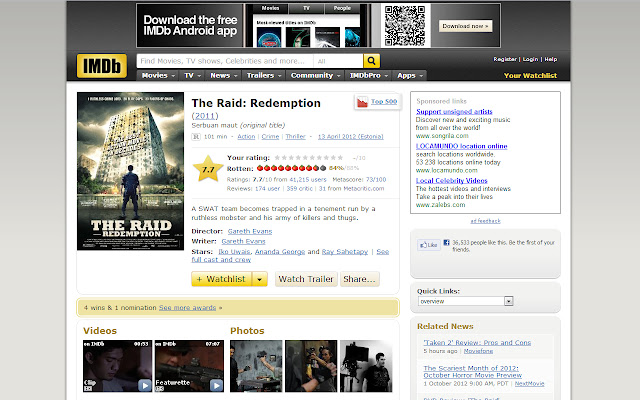Screen dimensions: 640x400
Task: Open the IMDbPro menu
Action: coord(369,76)
